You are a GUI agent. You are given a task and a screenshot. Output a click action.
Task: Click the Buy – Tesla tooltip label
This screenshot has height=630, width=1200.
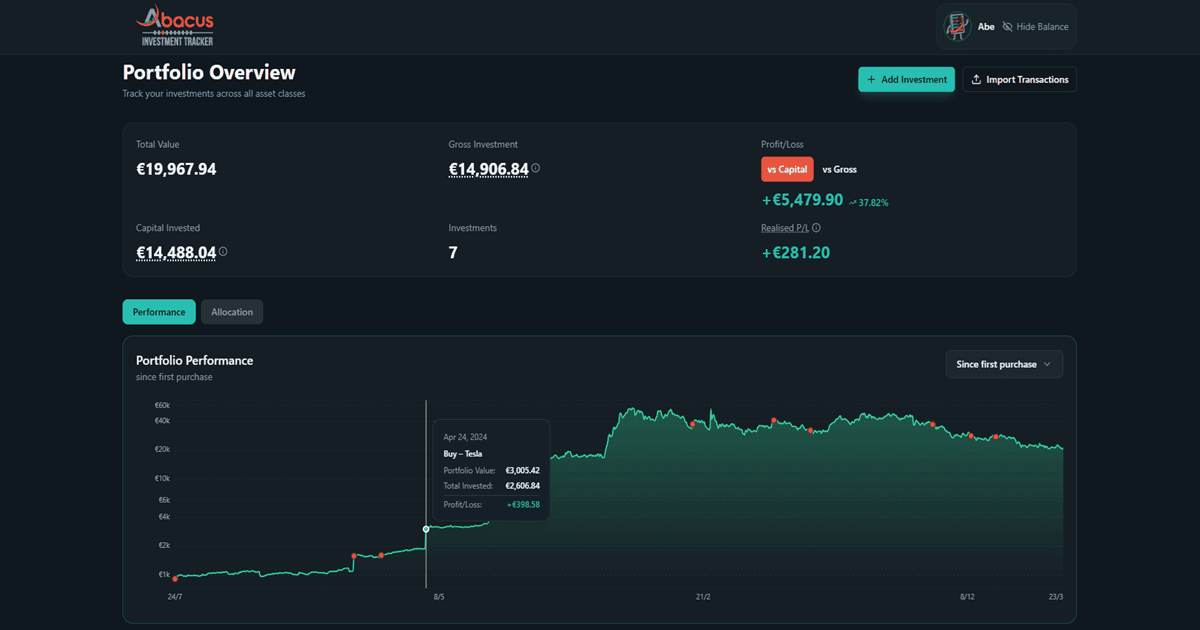[x=463, y=454]
